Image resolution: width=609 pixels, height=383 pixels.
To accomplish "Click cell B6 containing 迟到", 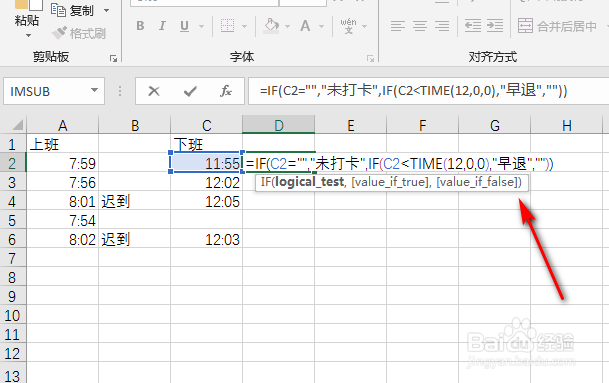I will [x=135, y=240].
